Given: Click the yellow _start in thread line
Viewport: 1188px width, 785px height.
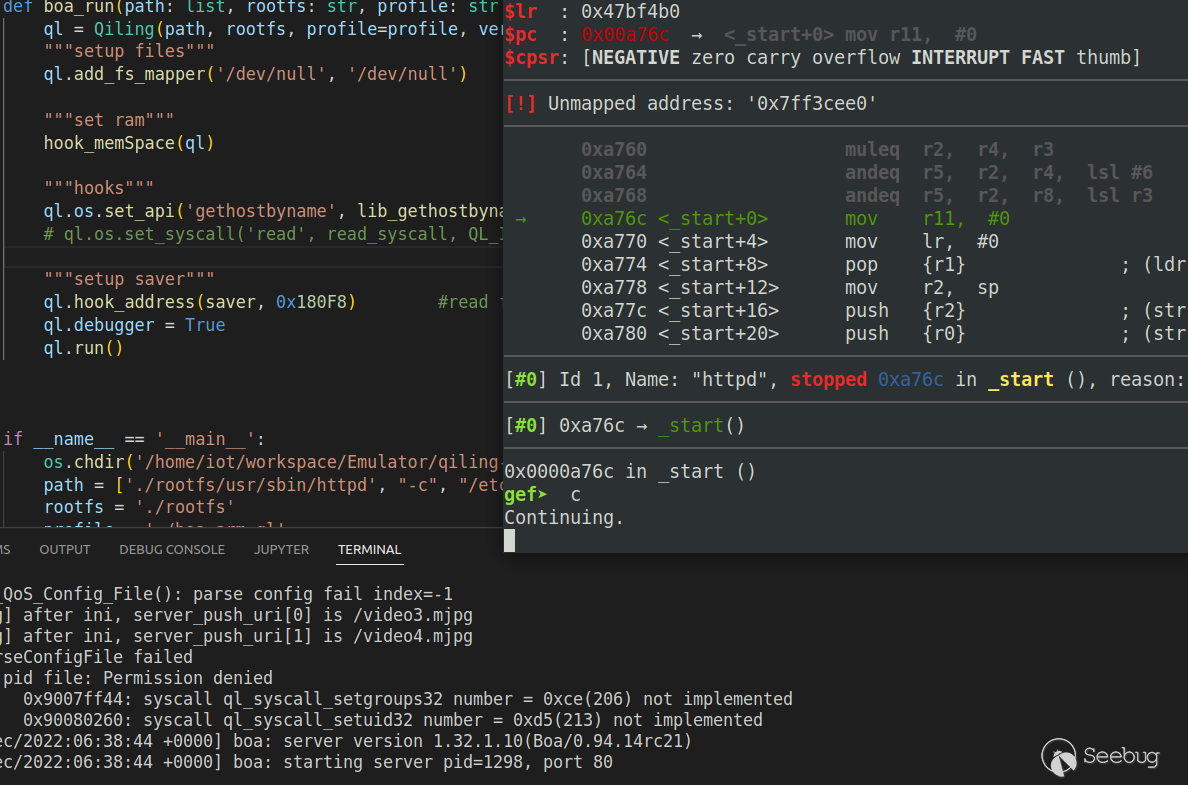Looking at the screenshot, I should click(x=1020, y=380).
